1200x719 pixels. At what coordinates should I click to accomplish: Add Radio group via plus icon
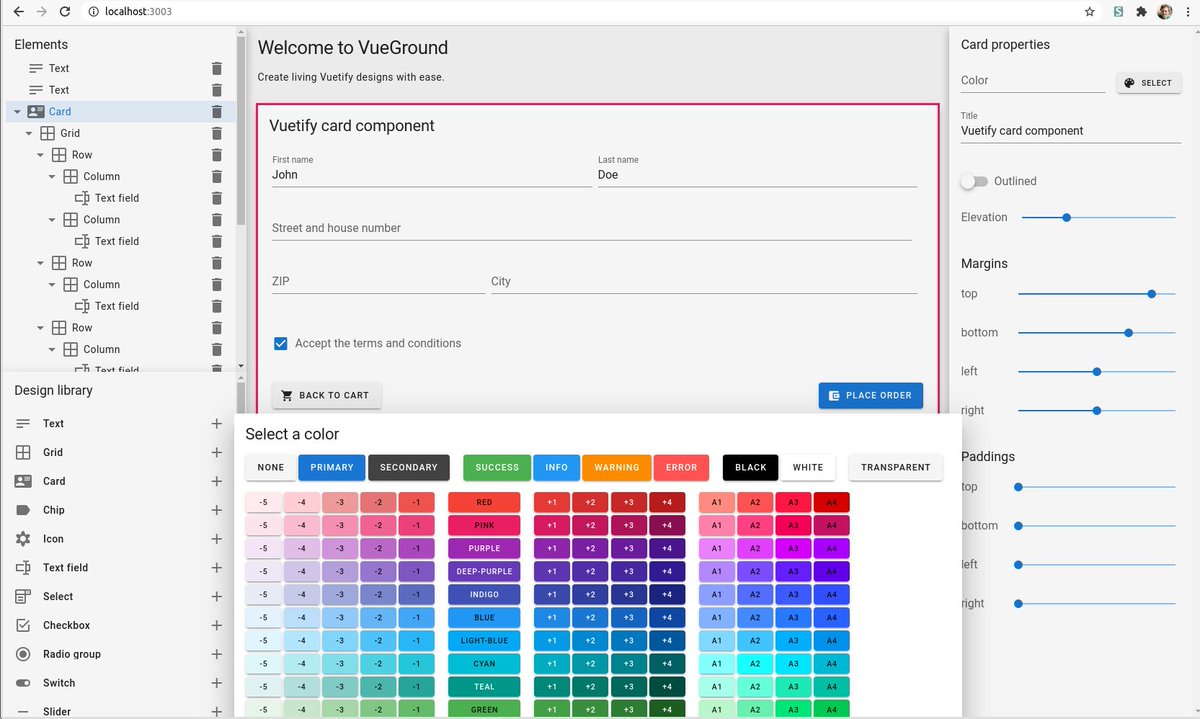tap(217, 655)
